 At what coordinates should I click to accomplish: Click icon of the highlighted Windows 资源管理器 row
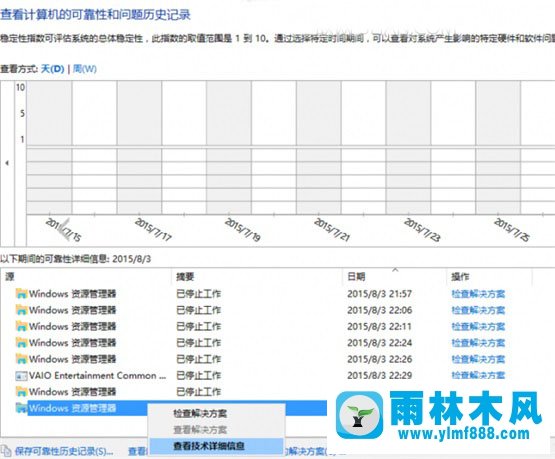click(x=21, y=408)
